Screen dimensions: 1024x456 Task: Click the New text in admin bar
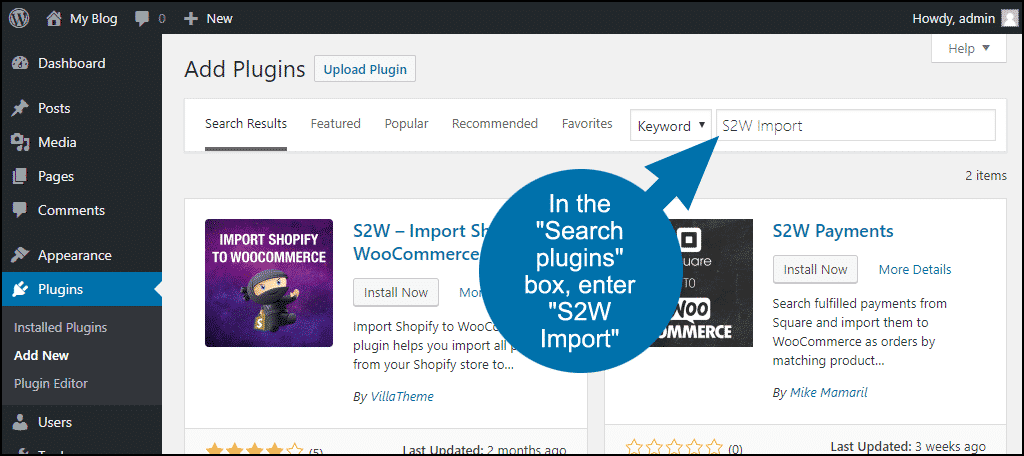tap(219, 19)
